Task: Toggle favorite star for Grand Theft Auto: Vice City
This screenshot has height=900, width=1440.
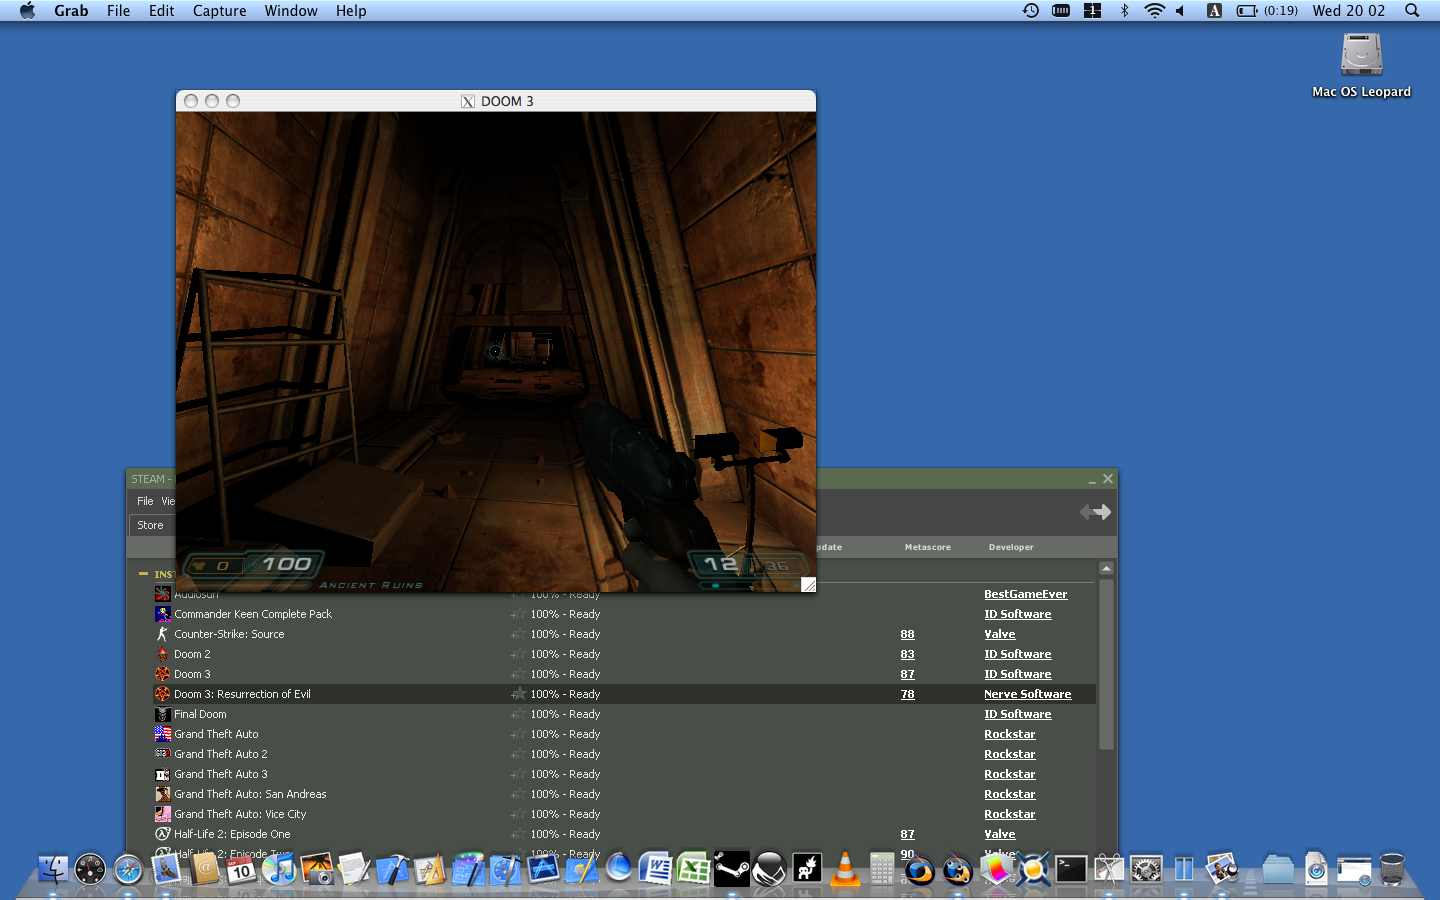Action: [518, 814]
